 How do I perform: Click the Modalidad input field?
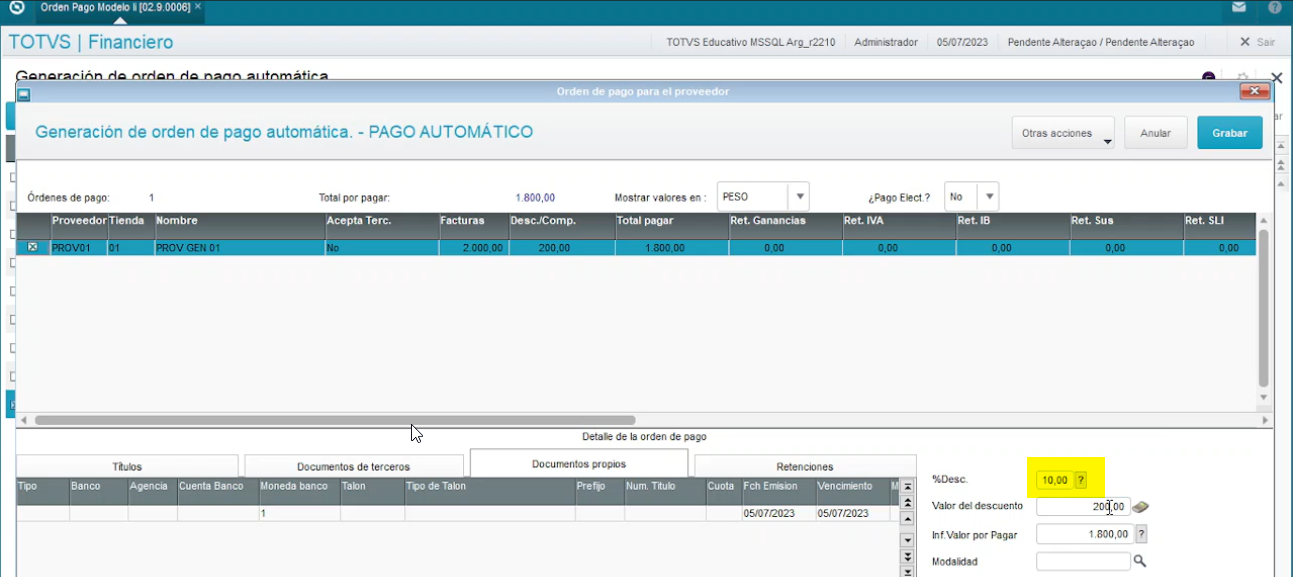(1083, 562)
